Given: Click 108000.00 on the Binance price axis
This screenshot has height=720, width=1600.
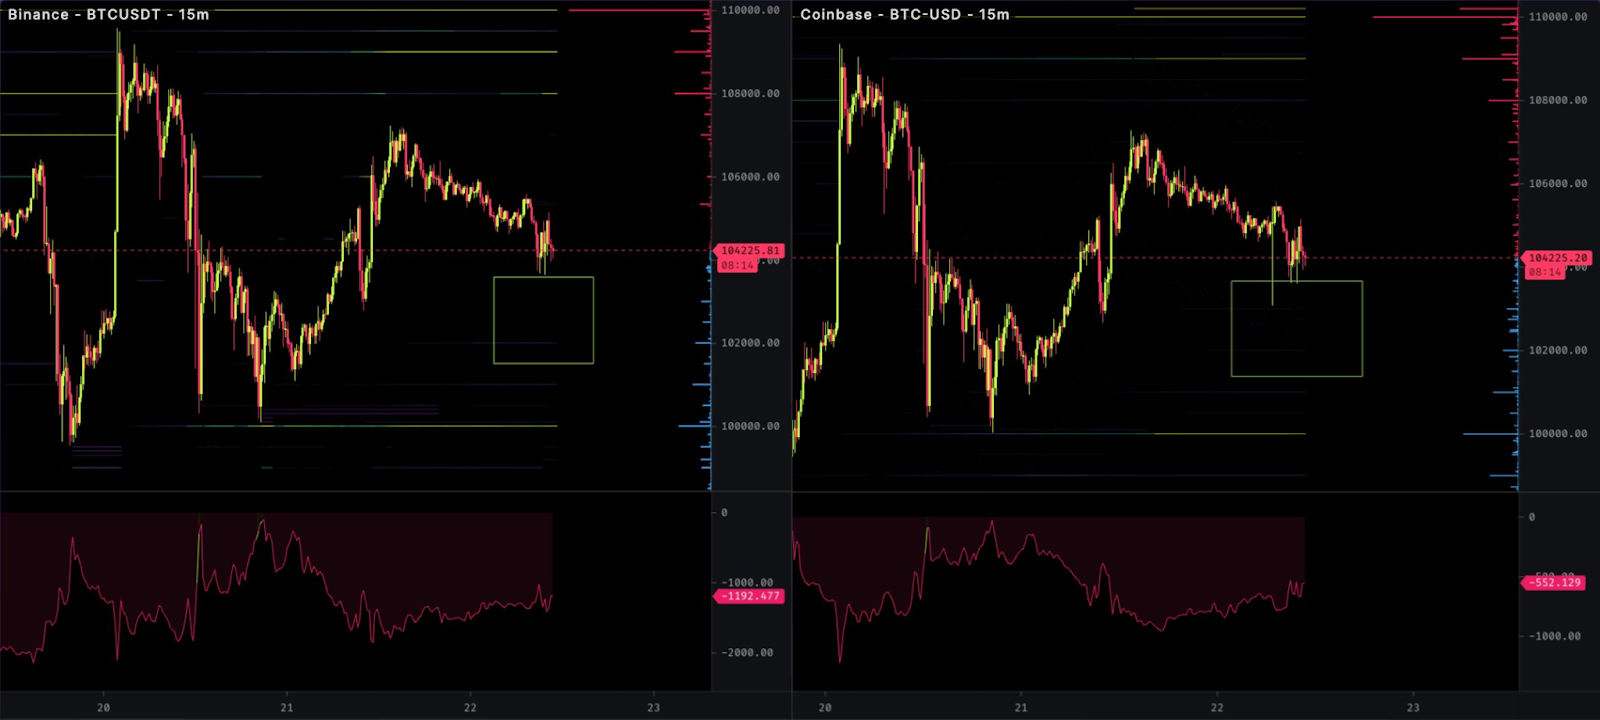Looking at the screenshot, I should (x=750, y=94).
